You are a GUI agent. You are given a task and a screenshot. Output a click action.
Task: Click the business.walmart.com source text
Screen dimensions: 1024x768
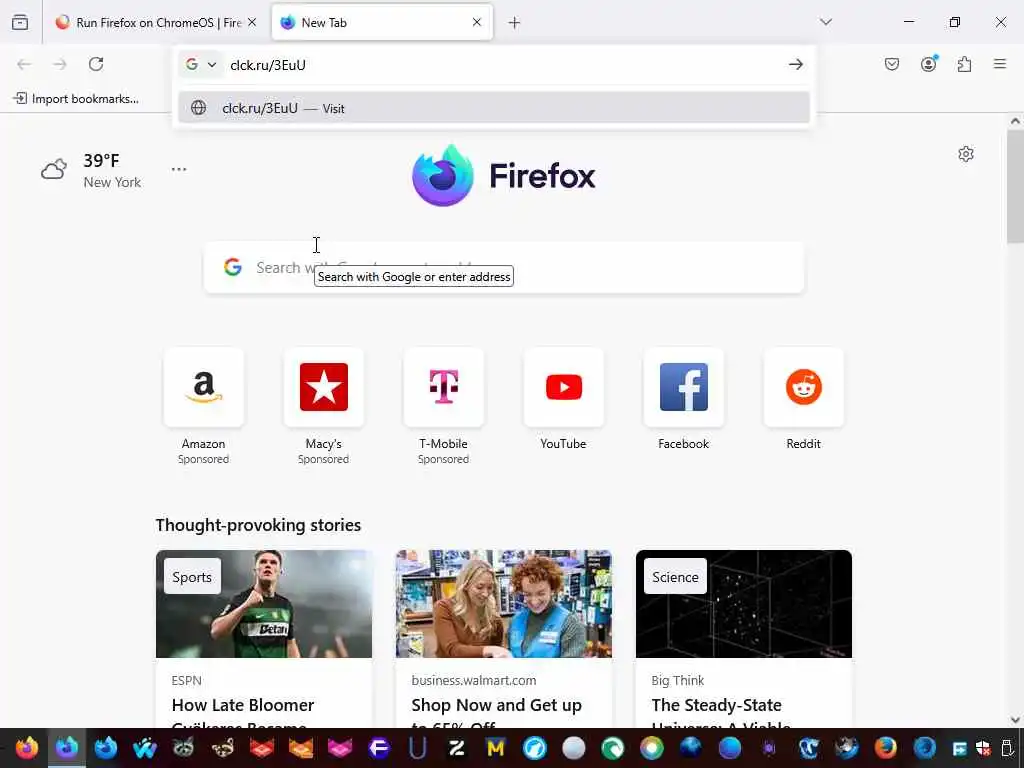[474, 680]
